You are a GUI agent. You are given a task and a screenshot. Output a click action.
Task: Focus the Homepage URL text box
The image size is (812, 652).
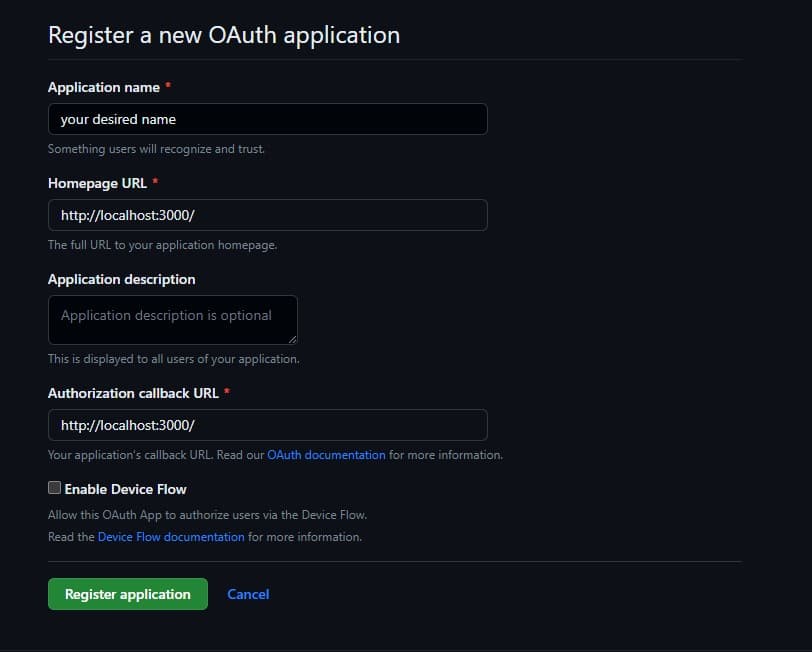pyautogui.click(x=268, y=215)
